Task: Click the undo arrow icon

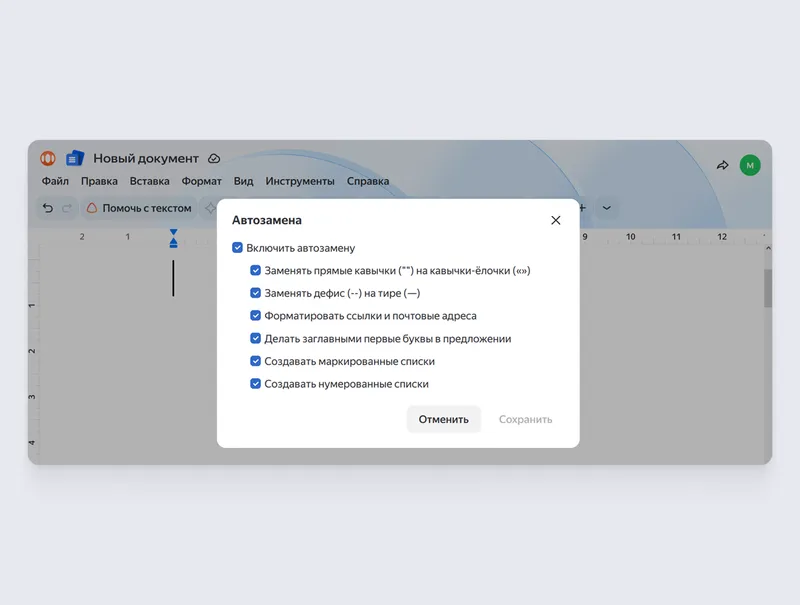Action: pos(47,208)
